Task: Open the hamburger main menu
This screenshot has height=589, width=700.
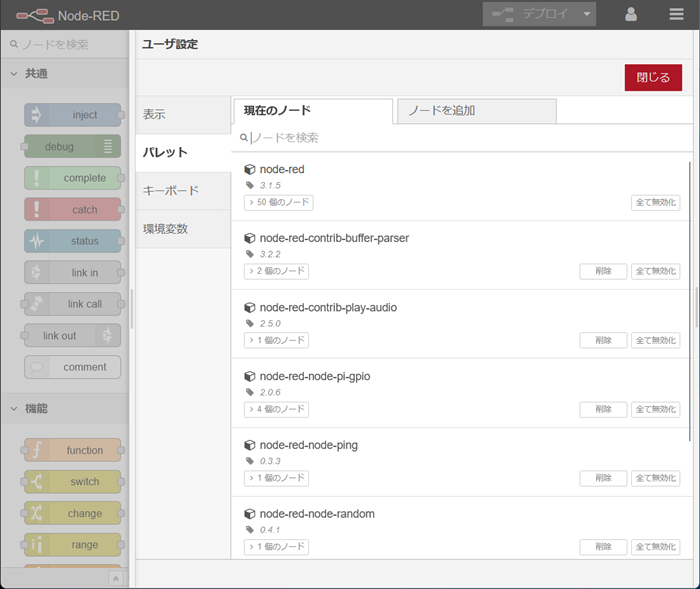Action: pyautogui.click(x=677, y=15)
